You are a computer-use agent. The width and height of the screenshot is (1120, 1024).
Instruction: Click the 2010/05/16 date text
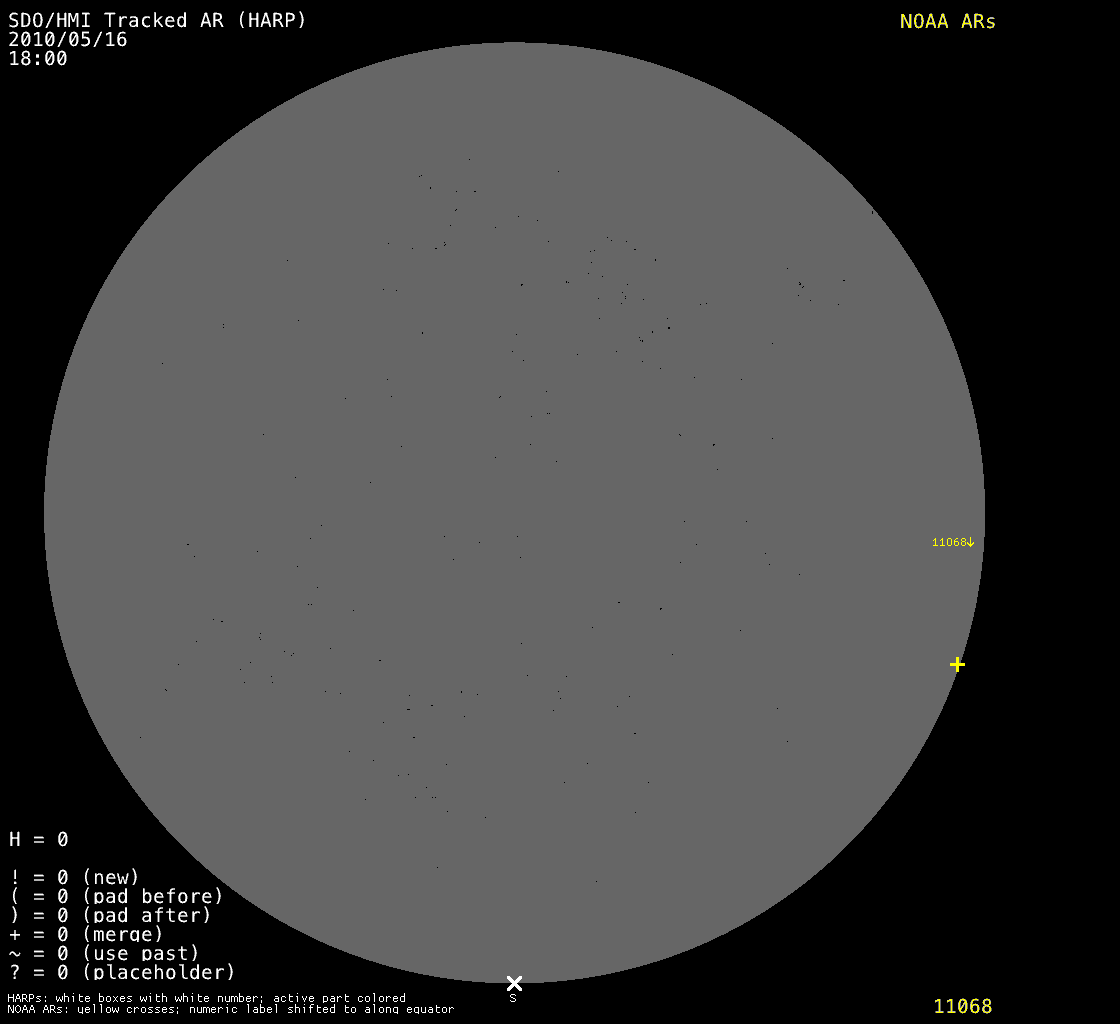click(x=68, y=40)
